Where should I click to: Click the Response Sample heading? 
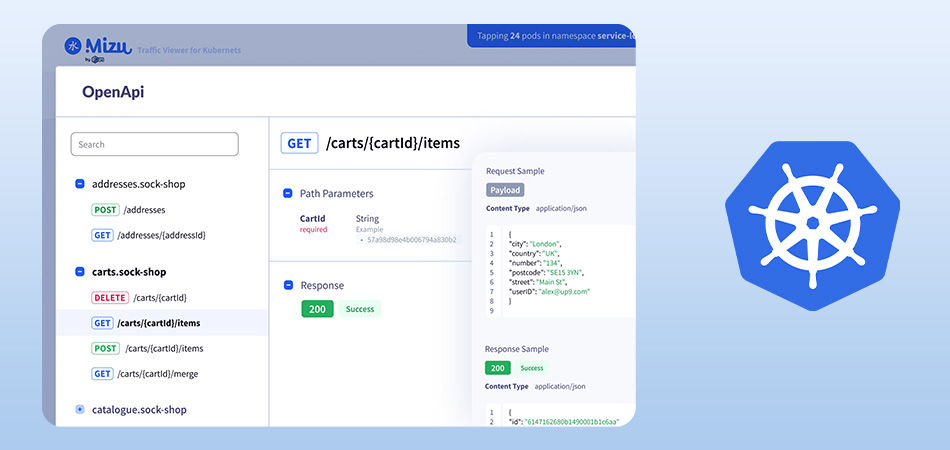[516, 349]
